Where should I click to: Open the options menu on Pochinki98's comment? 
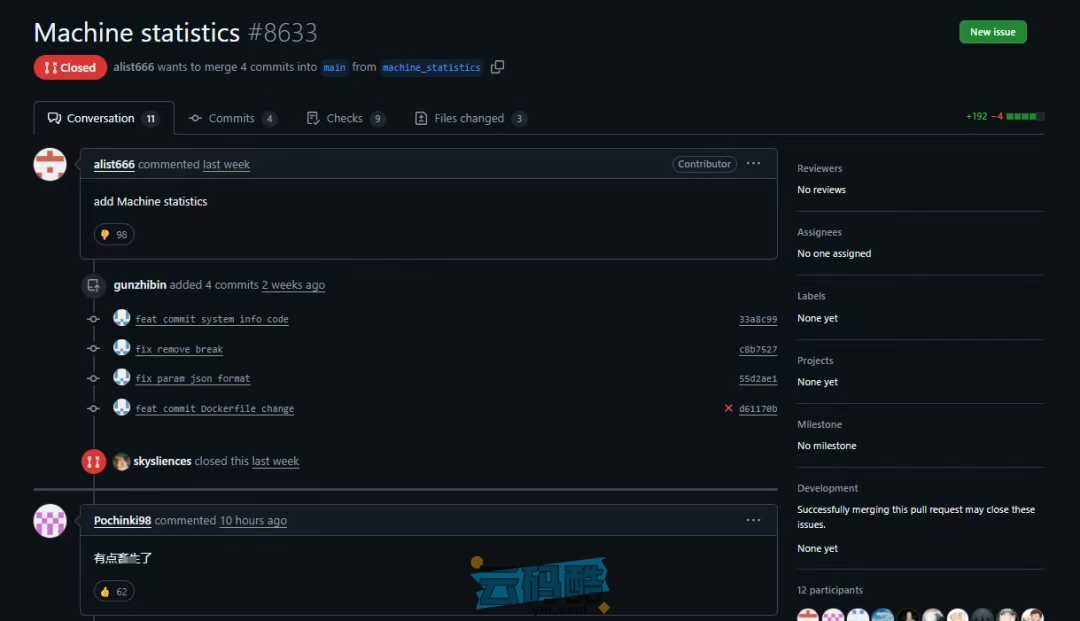[753, 520]
